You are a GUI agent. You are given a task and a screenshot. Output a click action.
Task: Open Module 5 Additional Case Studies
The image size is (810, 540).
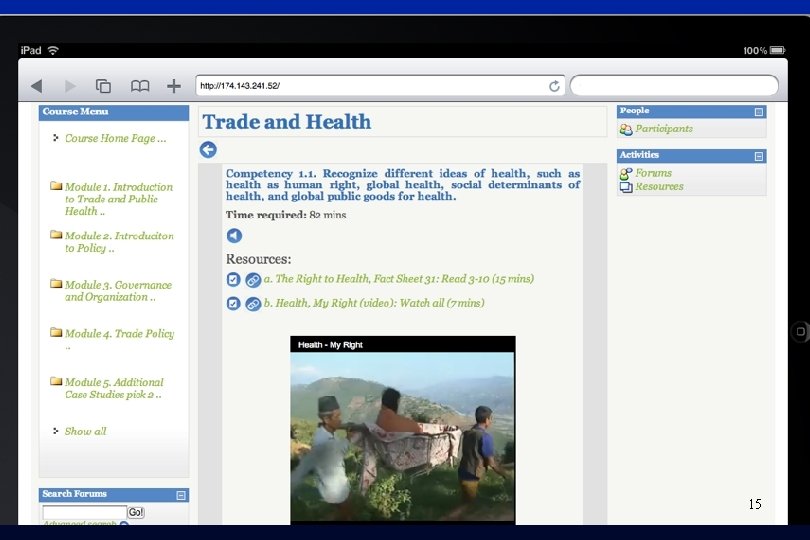pyautogui.click(x=114, y=388)
